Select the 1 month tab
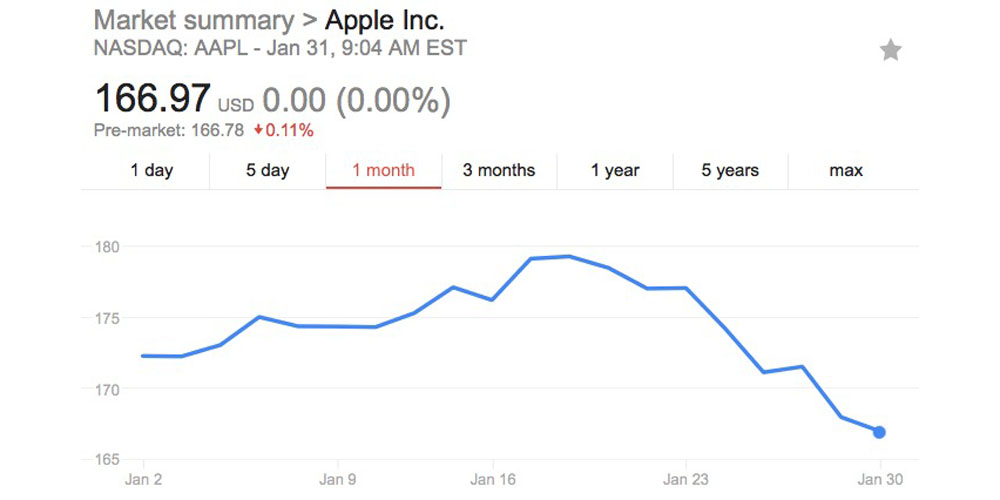Screen dimensions: 1000x500 383,170
